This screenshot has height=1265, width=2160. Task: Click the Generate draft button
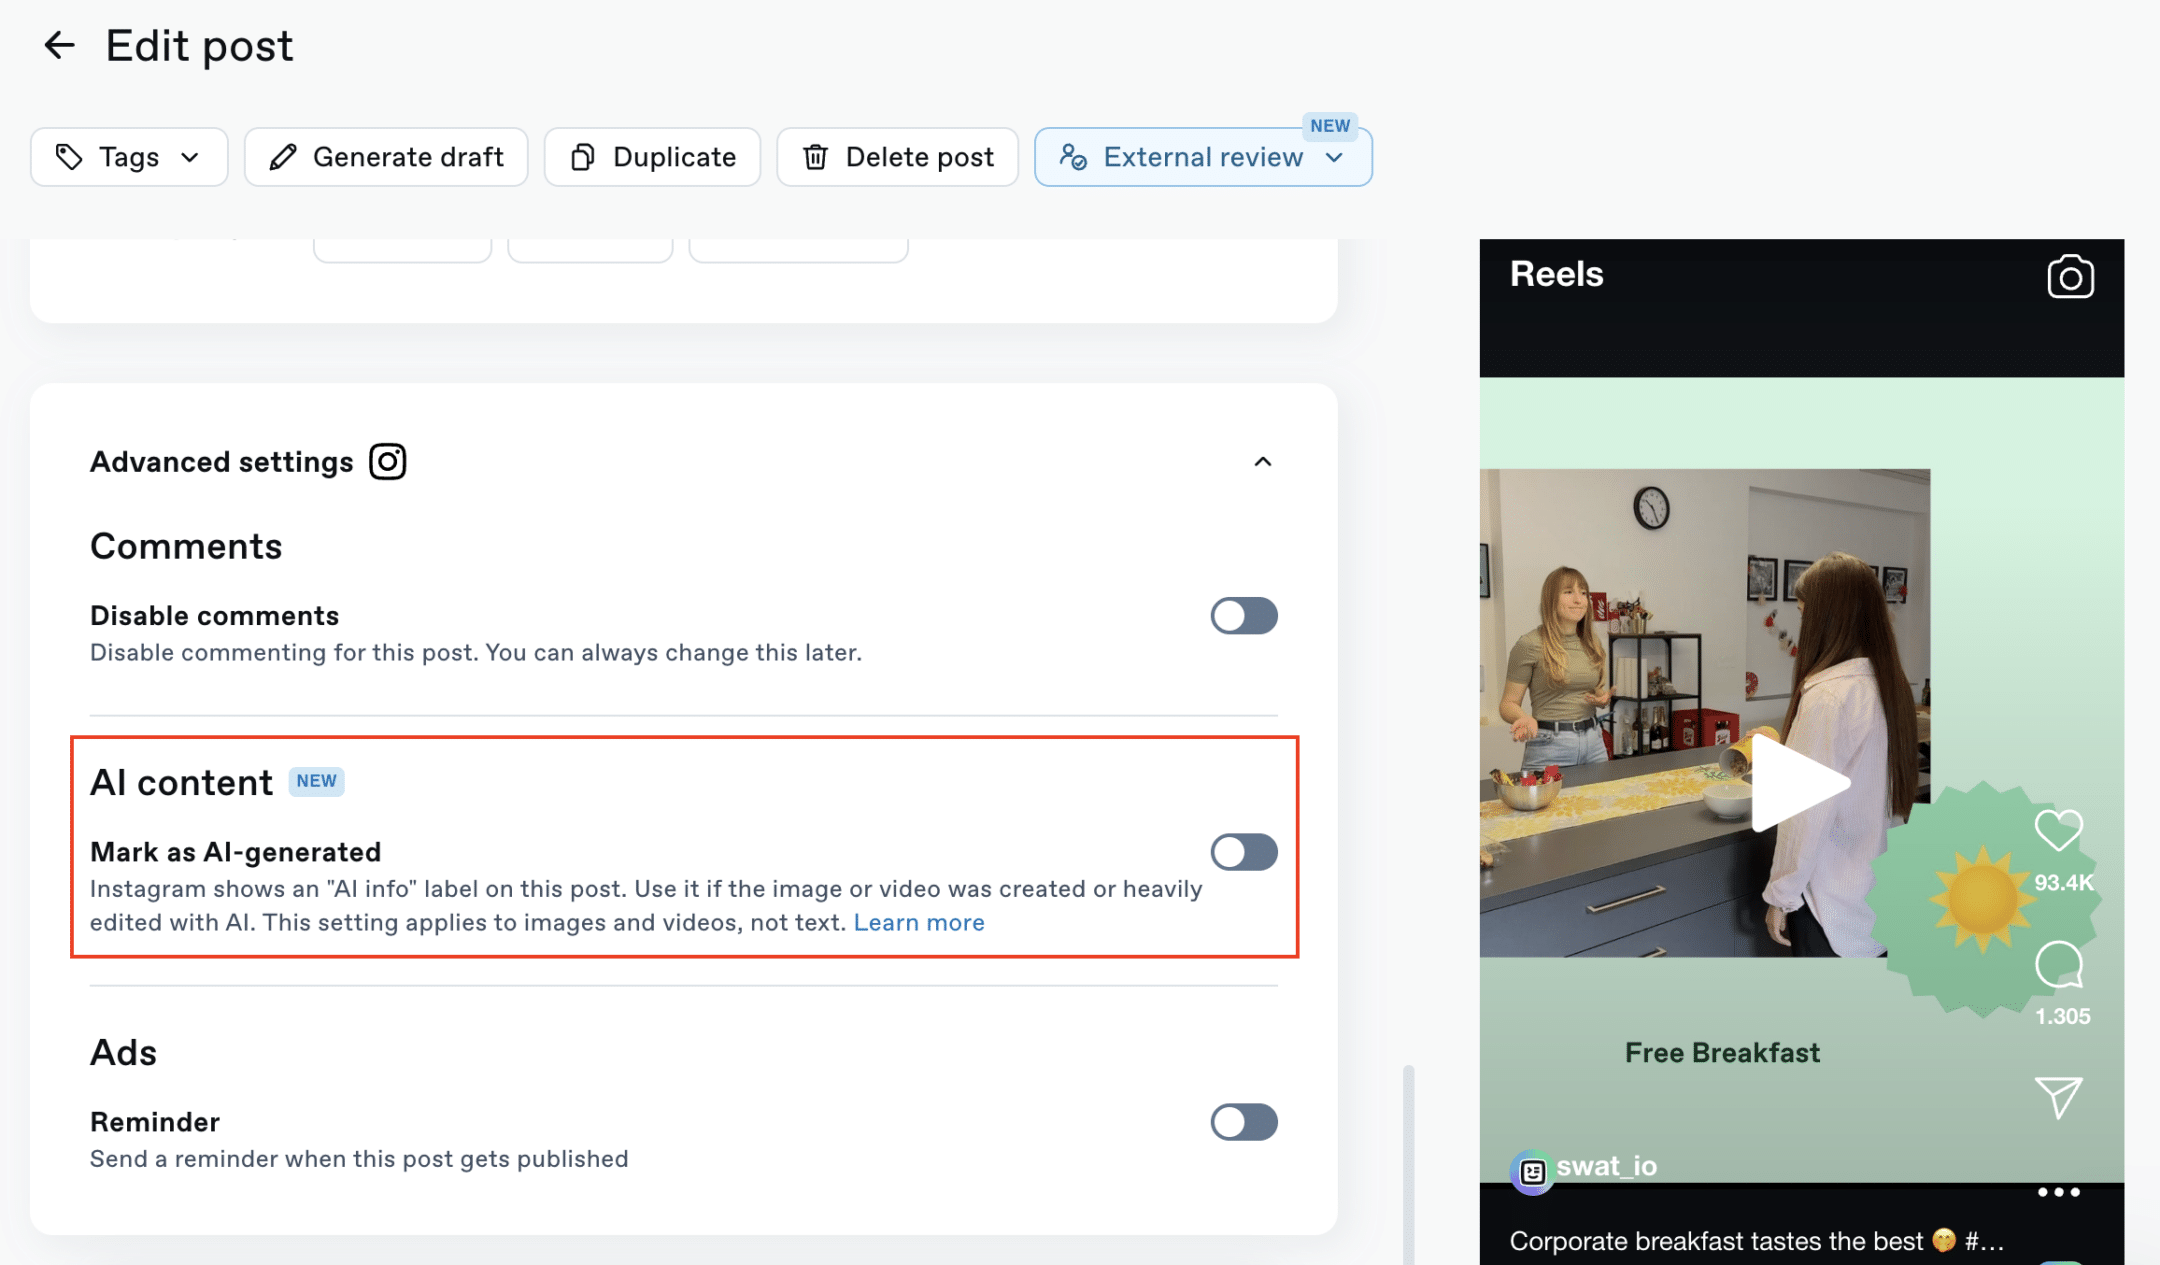click(386, 157)
